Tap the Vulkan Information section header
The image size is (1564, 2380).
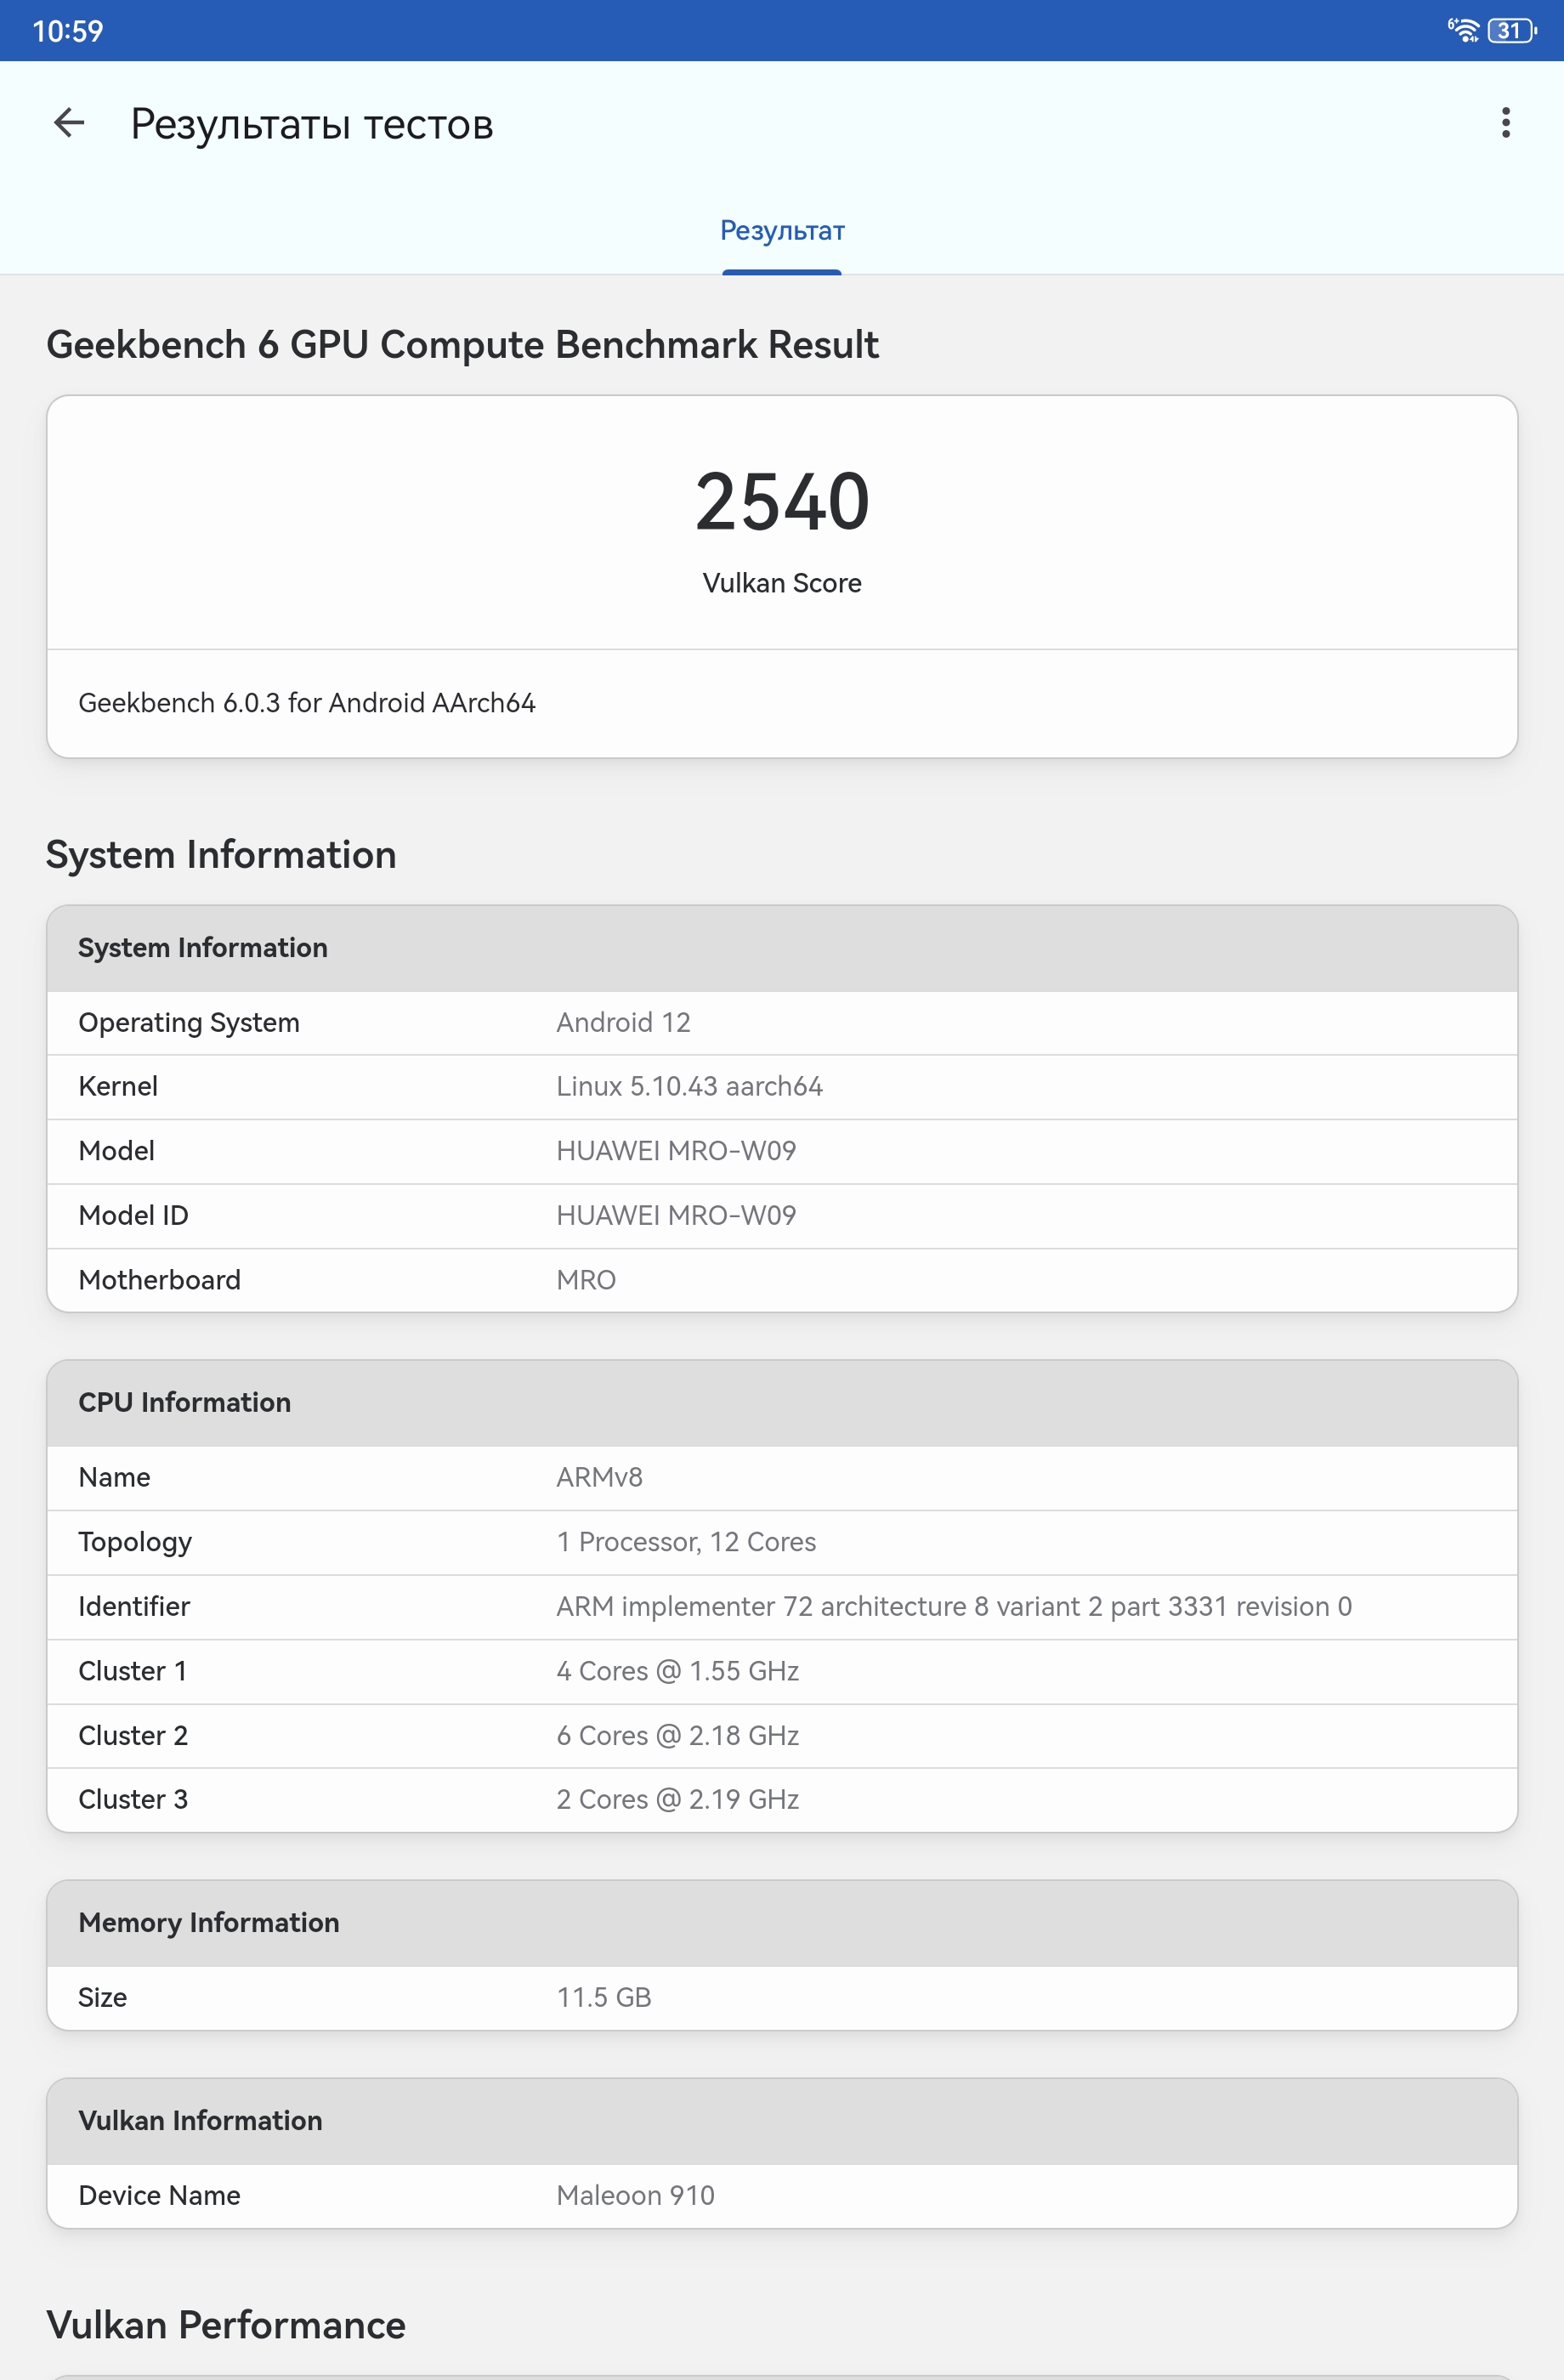point(782,2120)
